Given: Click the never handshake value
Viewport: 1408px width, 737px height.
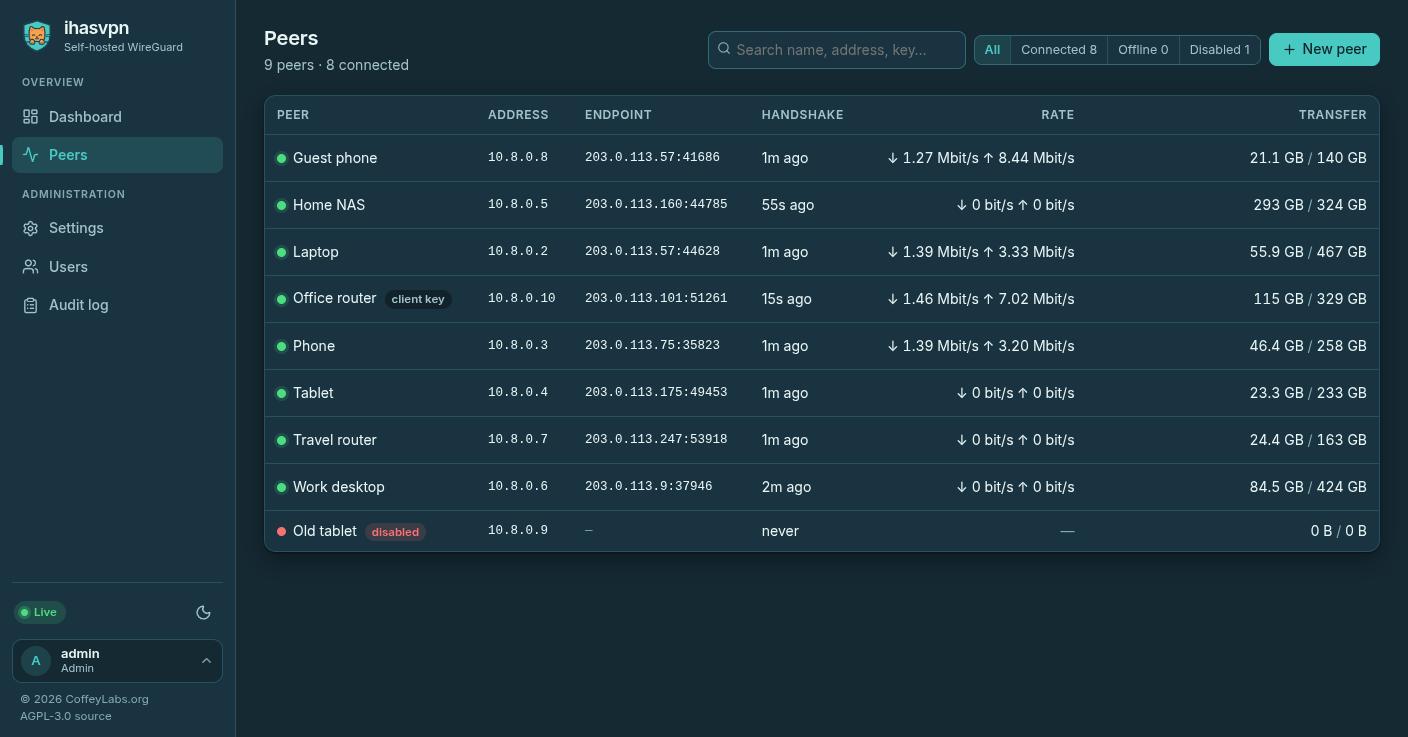Looking at the screenshot, I should 780,531.
